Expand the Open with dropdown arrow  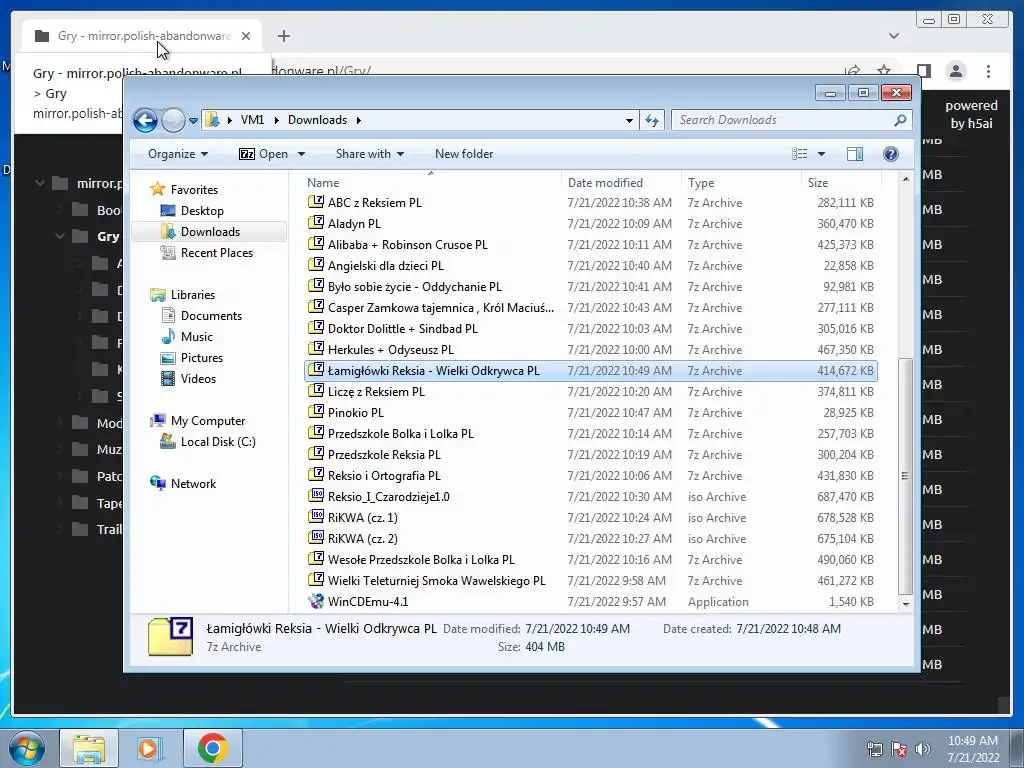tap(301, 154)
